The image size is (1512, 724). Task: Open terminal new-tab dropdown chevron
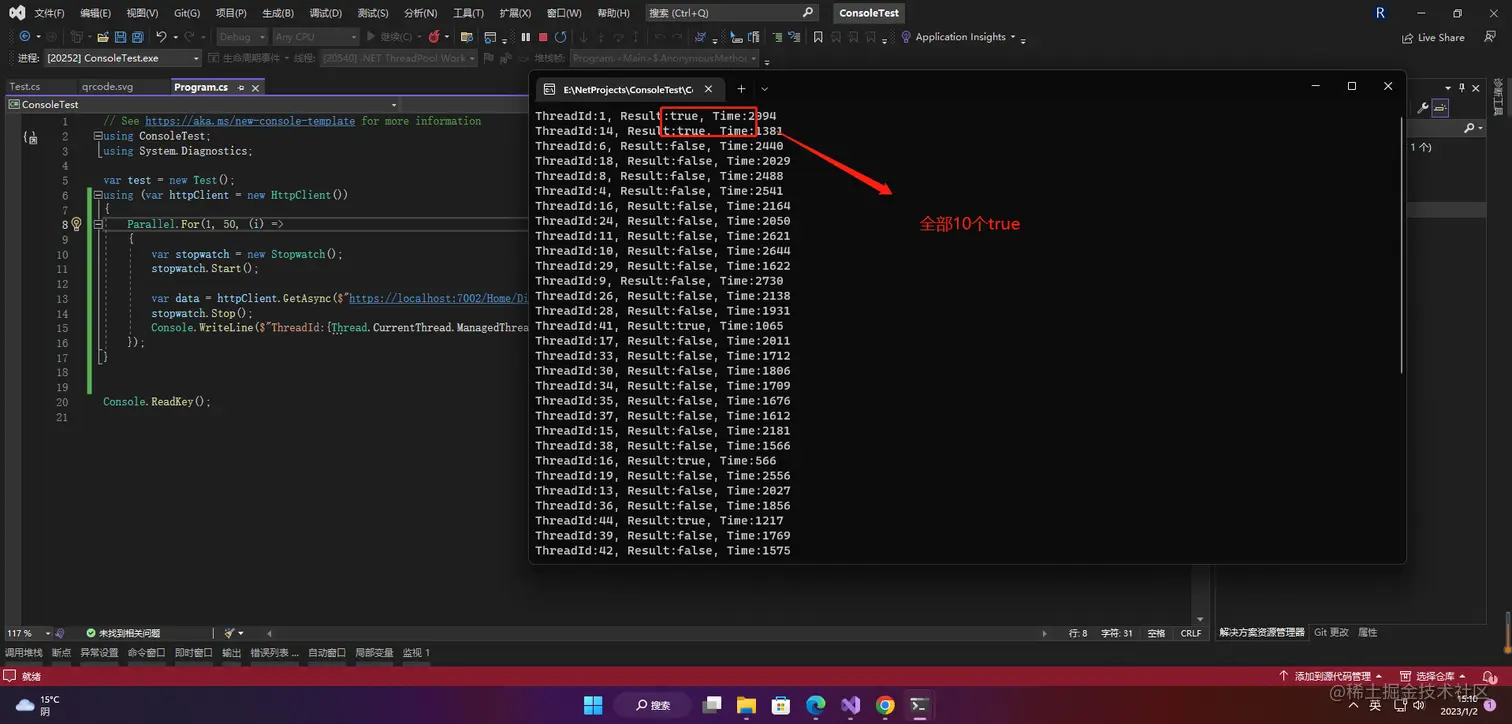point(765,89)
